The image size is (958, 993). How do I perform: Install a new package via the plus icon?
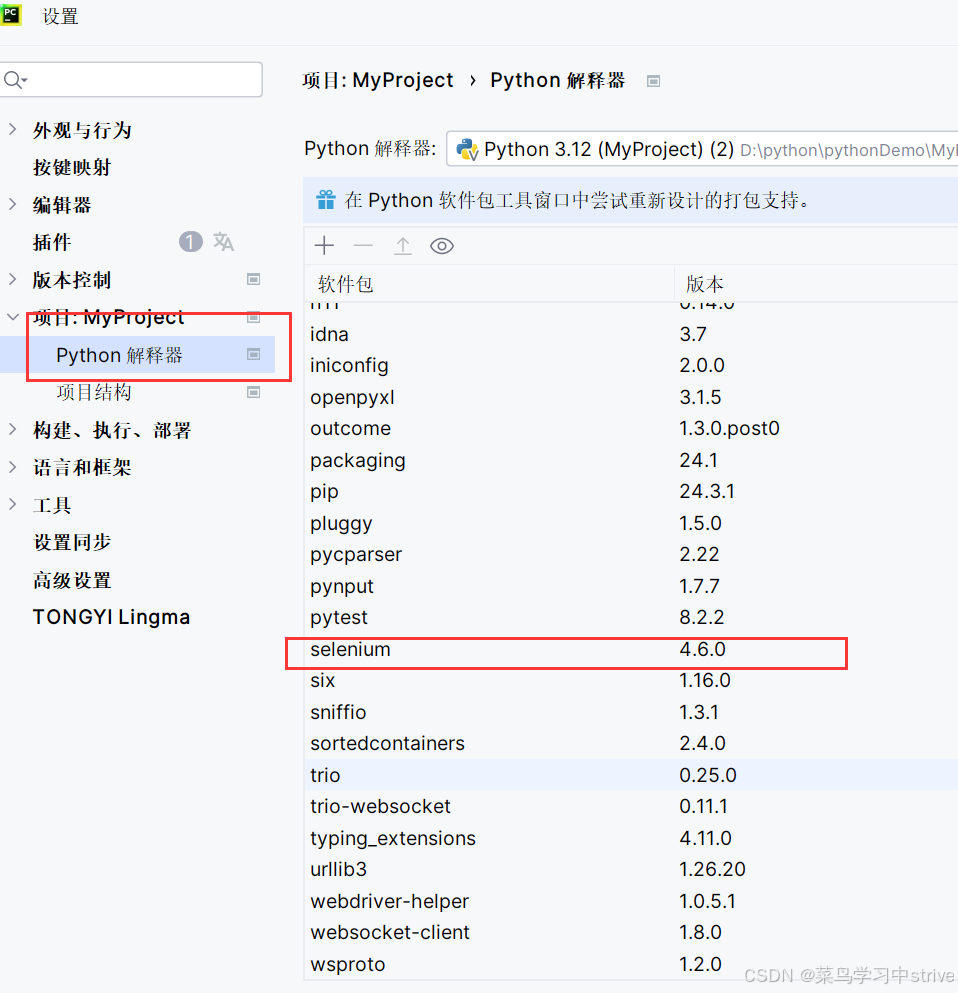[x=324, y=245]
